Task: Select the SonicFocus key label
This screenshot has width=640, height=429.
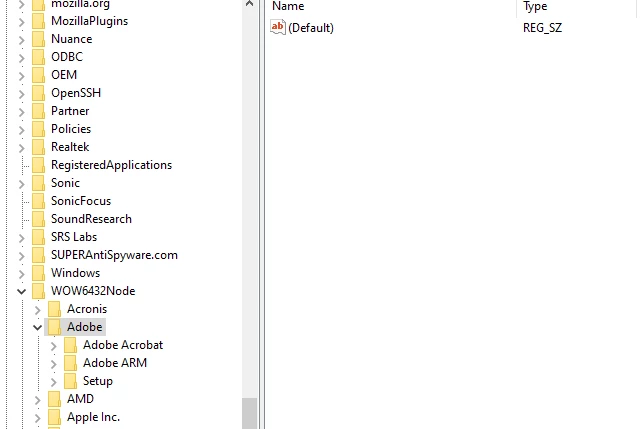Action: (x=81, y=201)
